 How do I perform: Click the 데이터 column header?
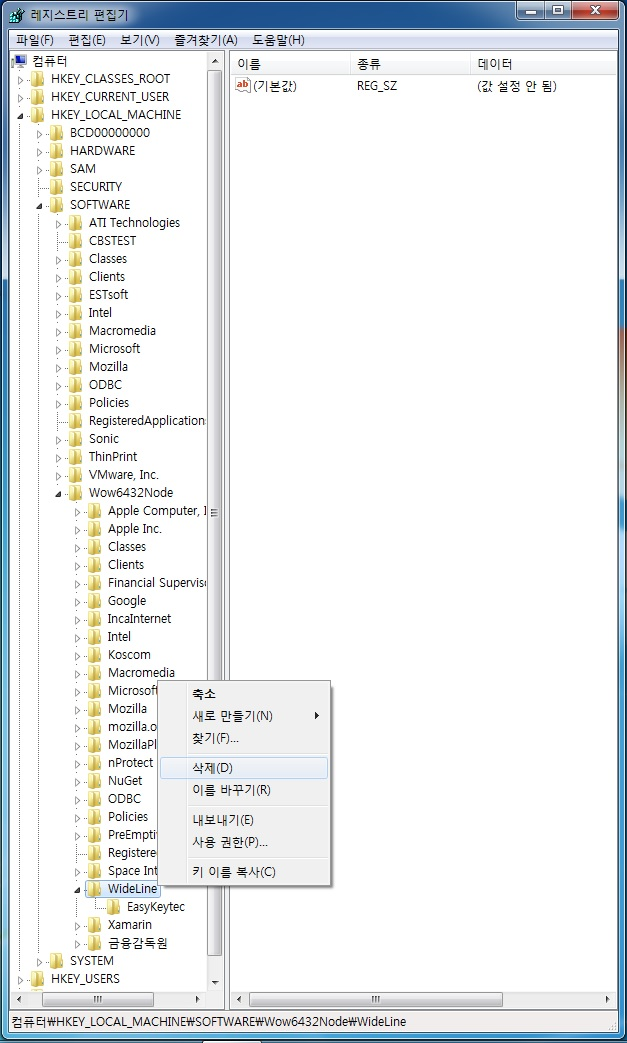point(495,64)
